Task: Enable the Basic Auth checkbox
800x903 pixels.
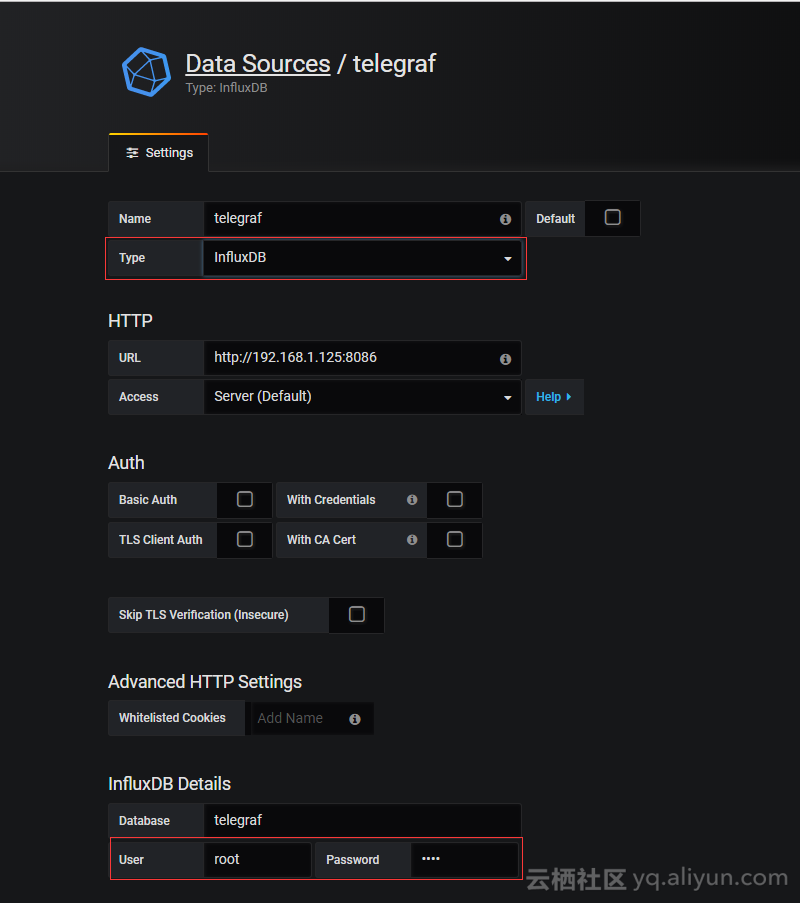Action: tap(245, 499)
